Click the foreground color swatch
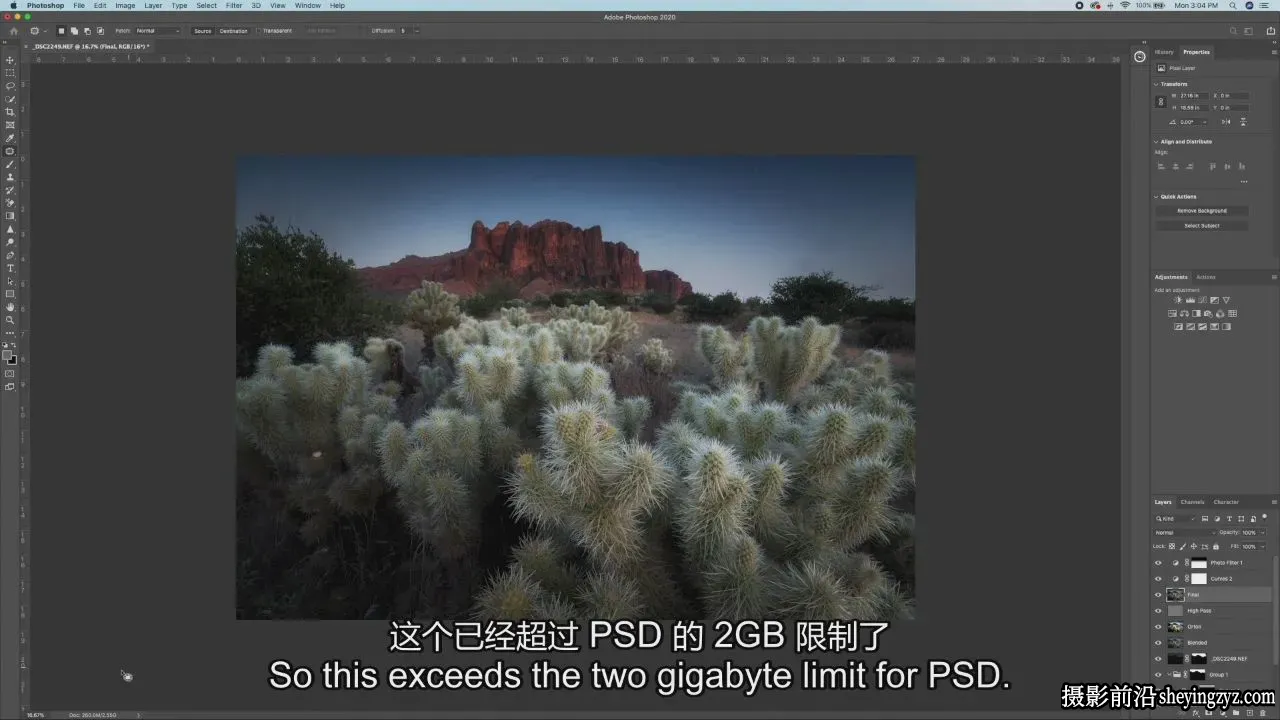 (x=7, y=355)
